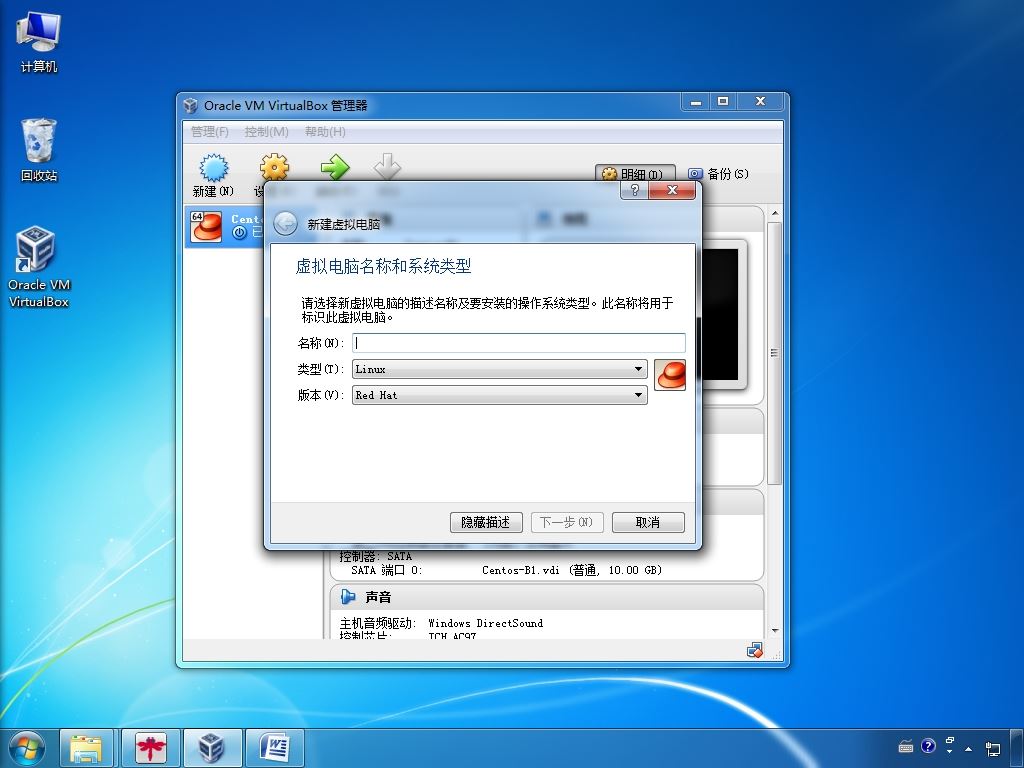Click the Audio (声音) section icon
This screenshot has width=1024, height=768.
pyautogui.click(x=348, y=597)
